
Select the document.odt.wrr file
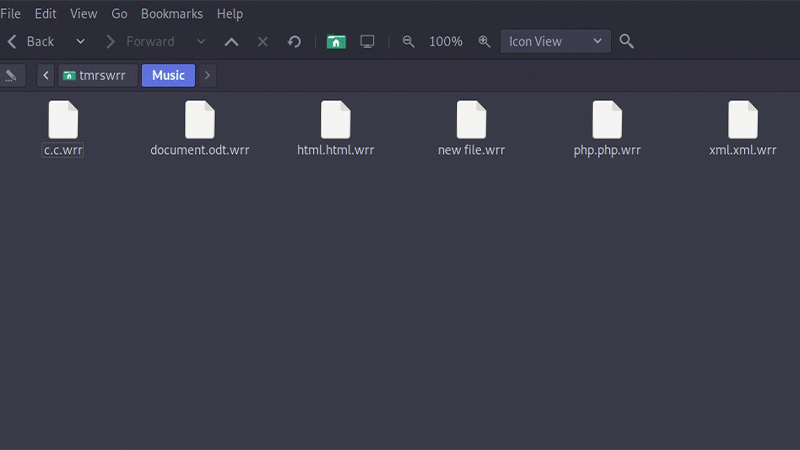[200, 128]
